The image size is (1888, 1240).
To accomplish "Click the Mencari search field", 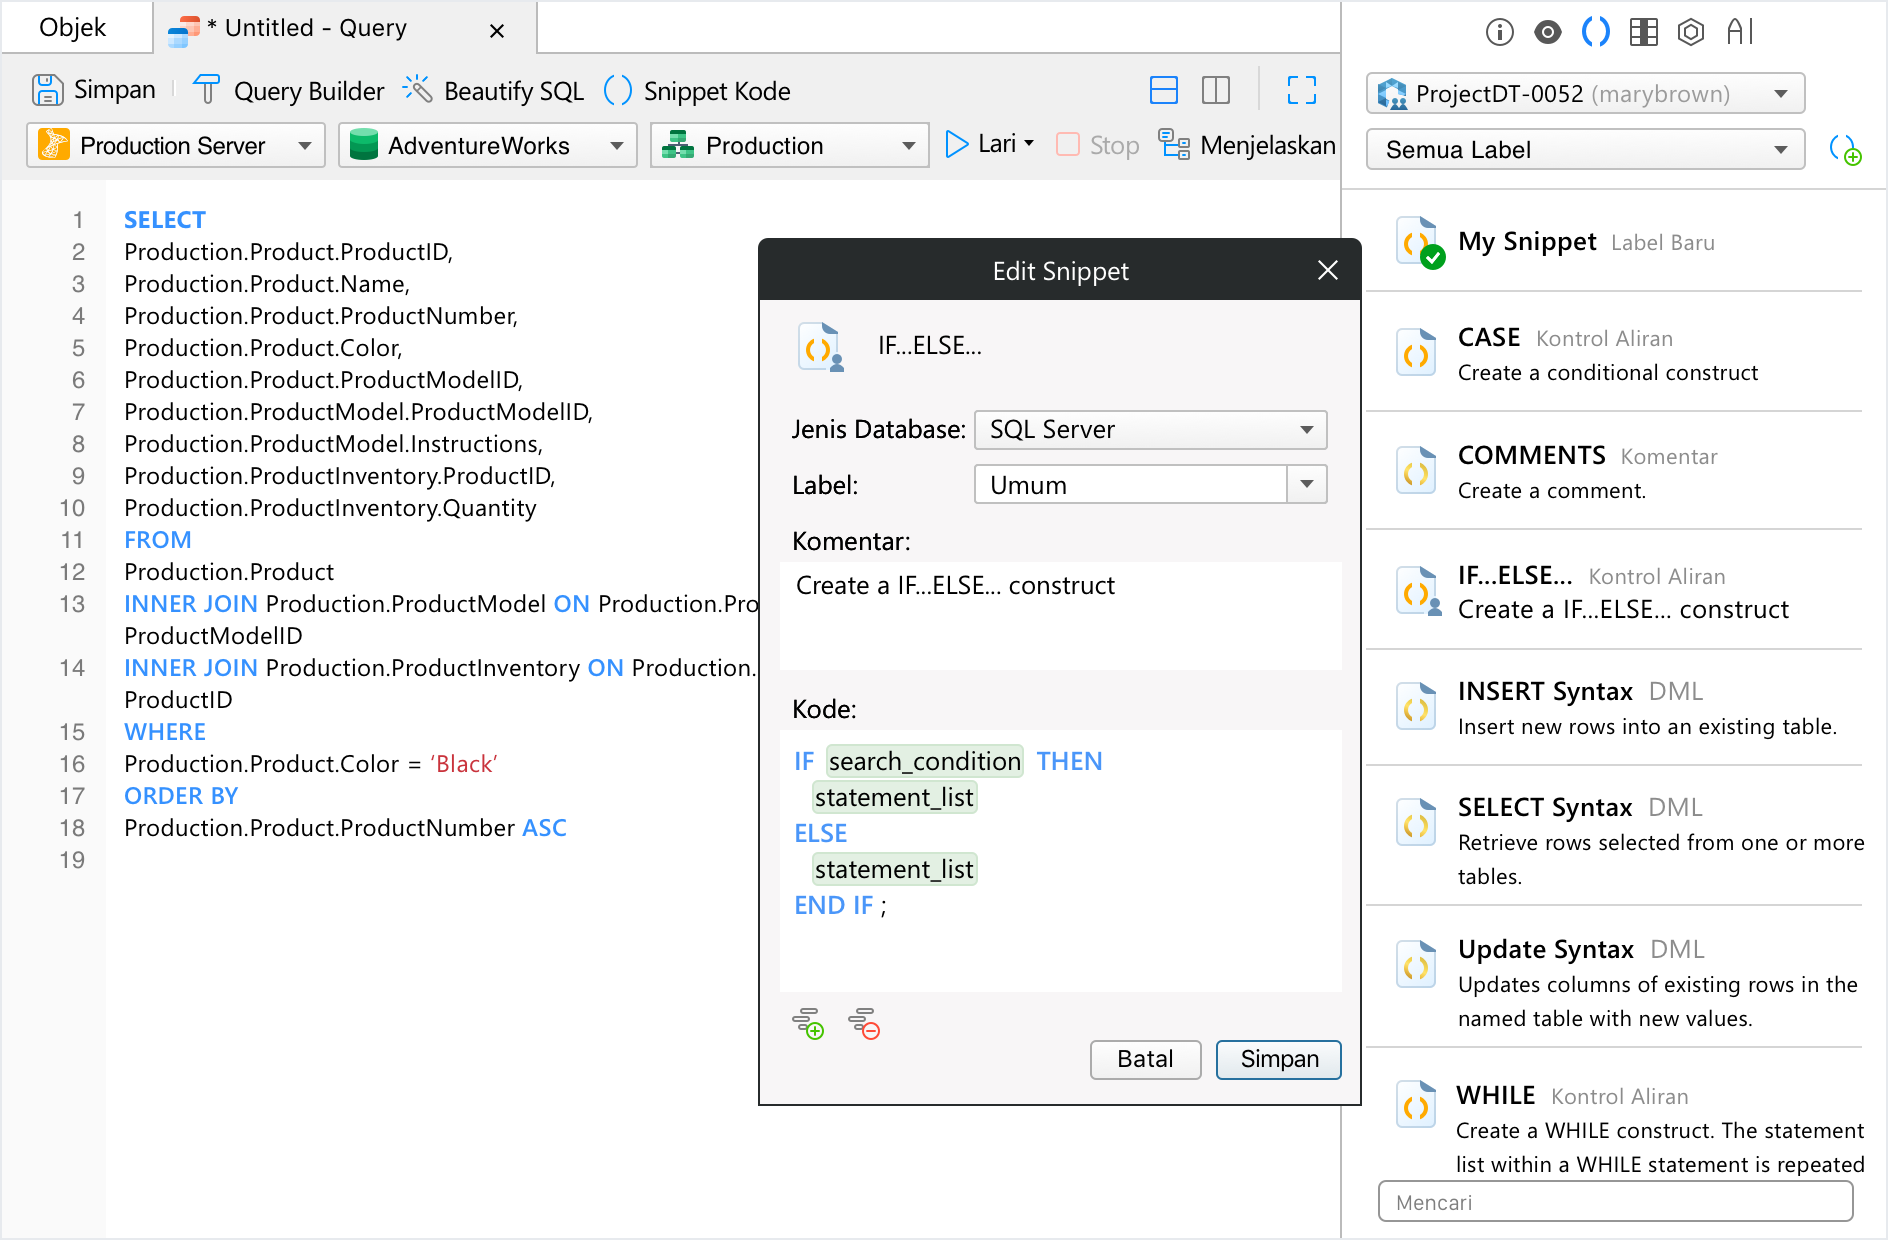I will pyautogui.click(x=1615, y=1202).
